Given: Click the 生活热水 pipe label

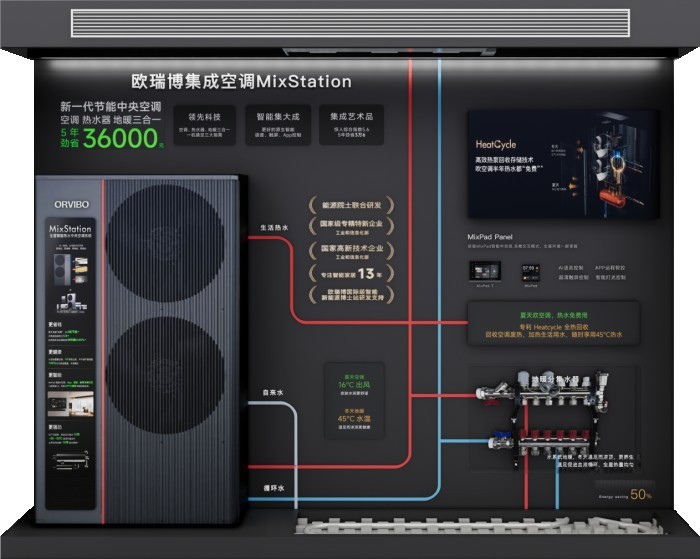Looking at the screenshot, I should pyautogui.click(x=273, y=227).
